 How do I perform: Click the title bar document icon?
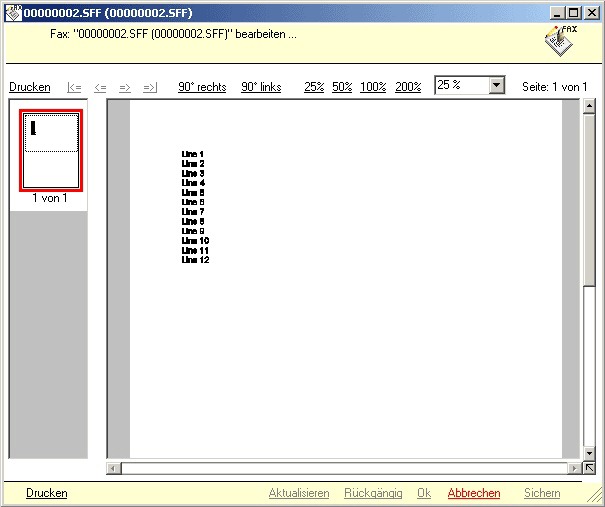click(x=13, y=13)
